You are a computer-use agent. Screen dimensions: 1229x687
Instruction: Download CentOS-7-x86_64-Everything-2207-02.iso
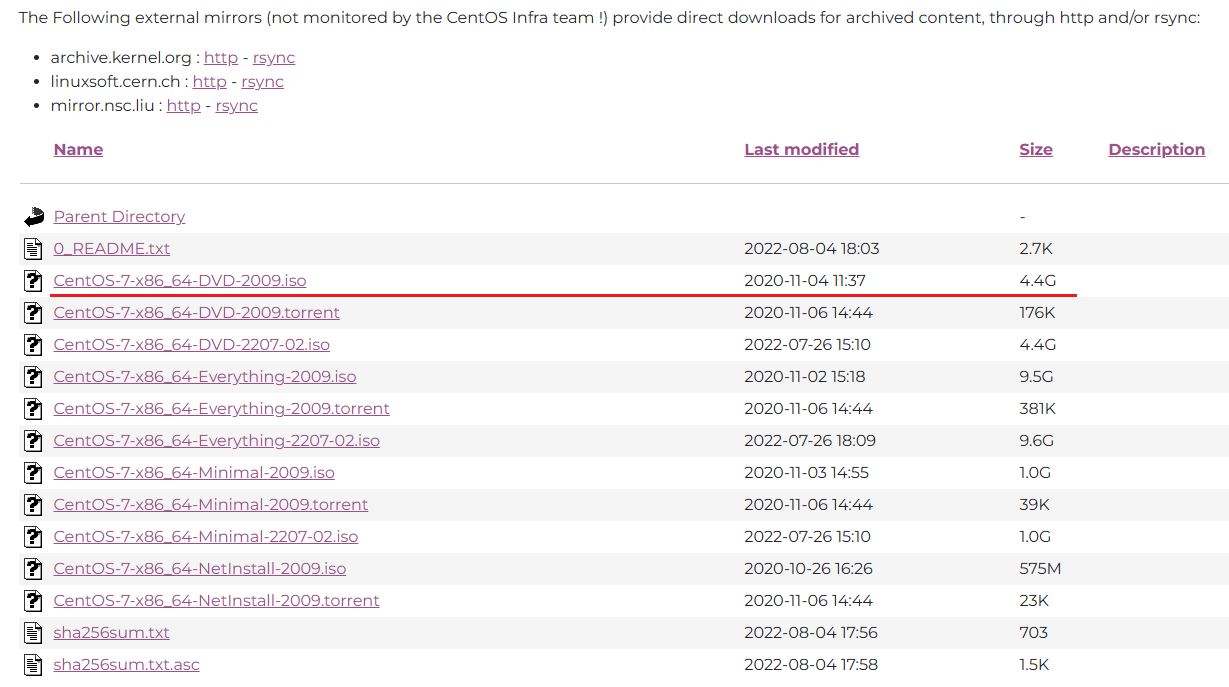coord(217,440)
